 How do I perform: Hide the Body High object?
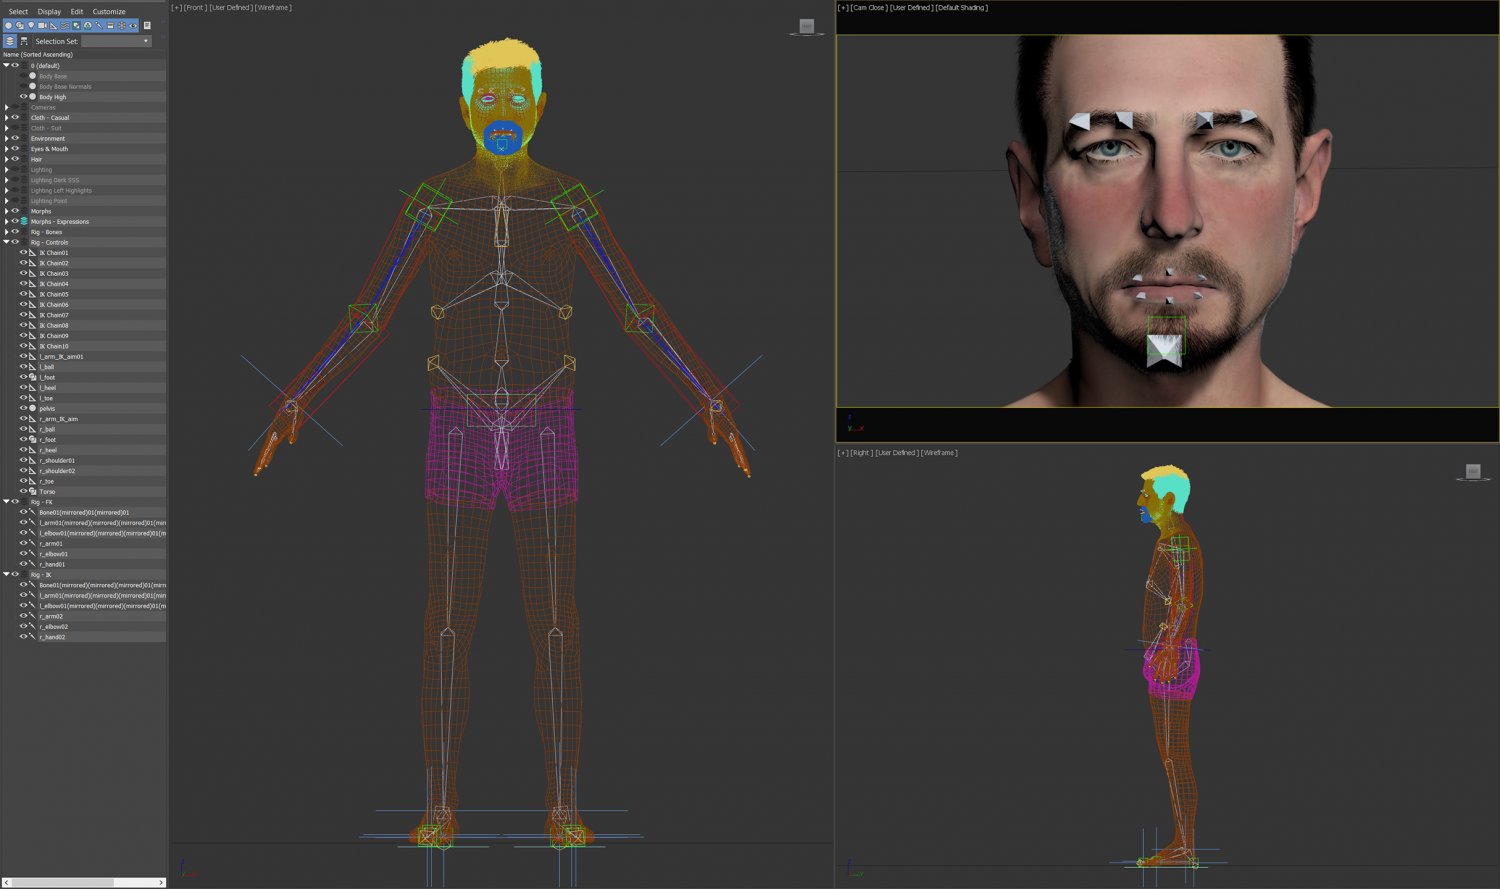click(23, 96)
